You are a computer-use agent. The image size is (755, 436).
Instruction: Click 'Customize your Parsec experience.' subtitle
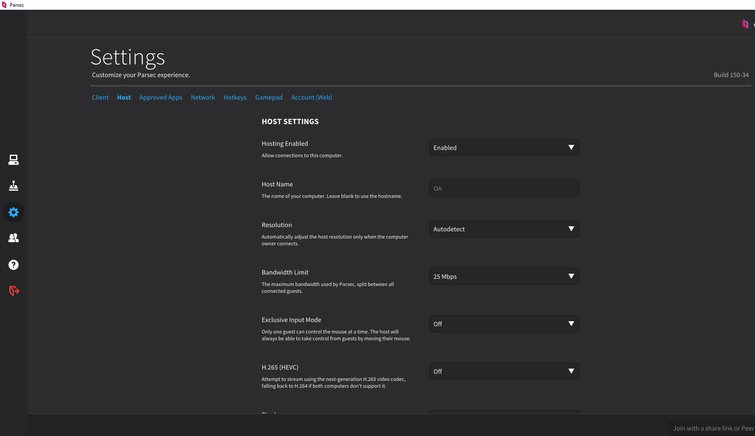pos(141,75)
